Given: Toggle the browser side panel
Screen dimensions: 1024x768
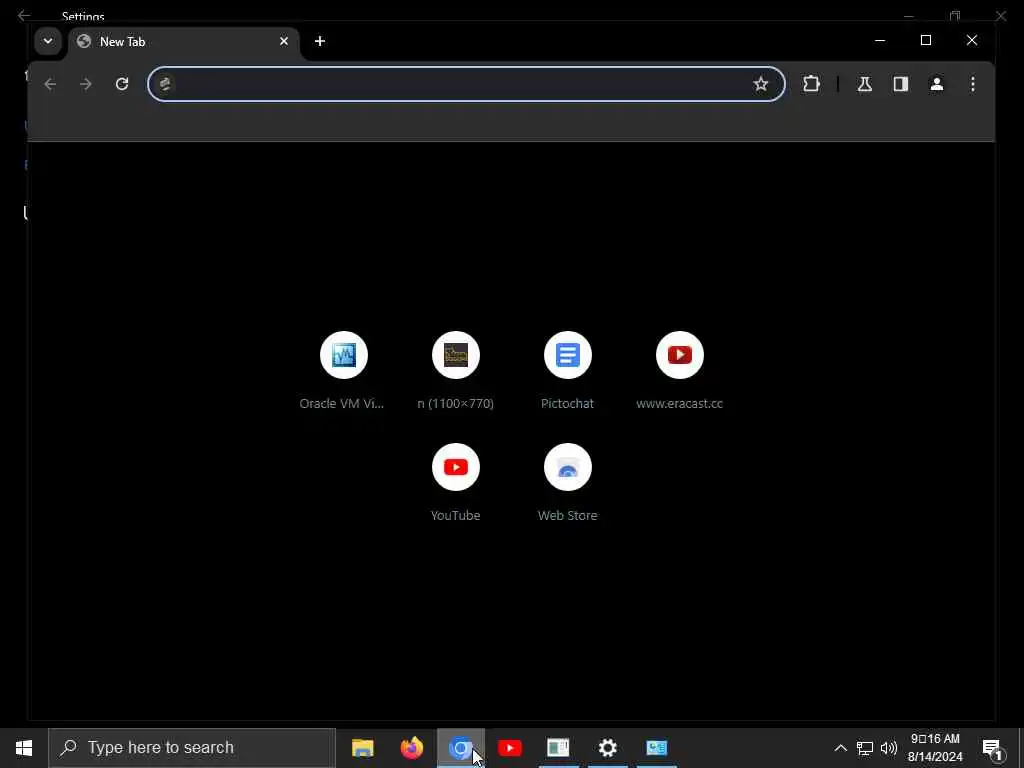Looking at the screenshot, I should 901,84.
